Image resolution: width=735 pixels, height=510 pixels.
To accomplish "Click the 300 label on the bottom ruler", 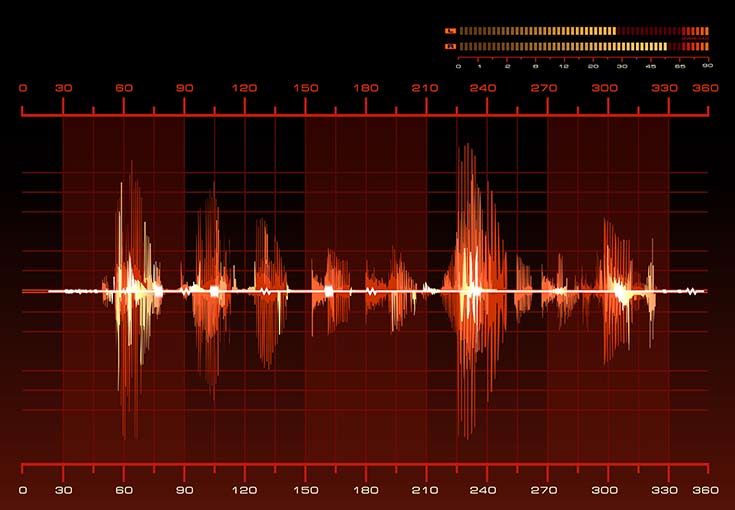I will (605, 490).
